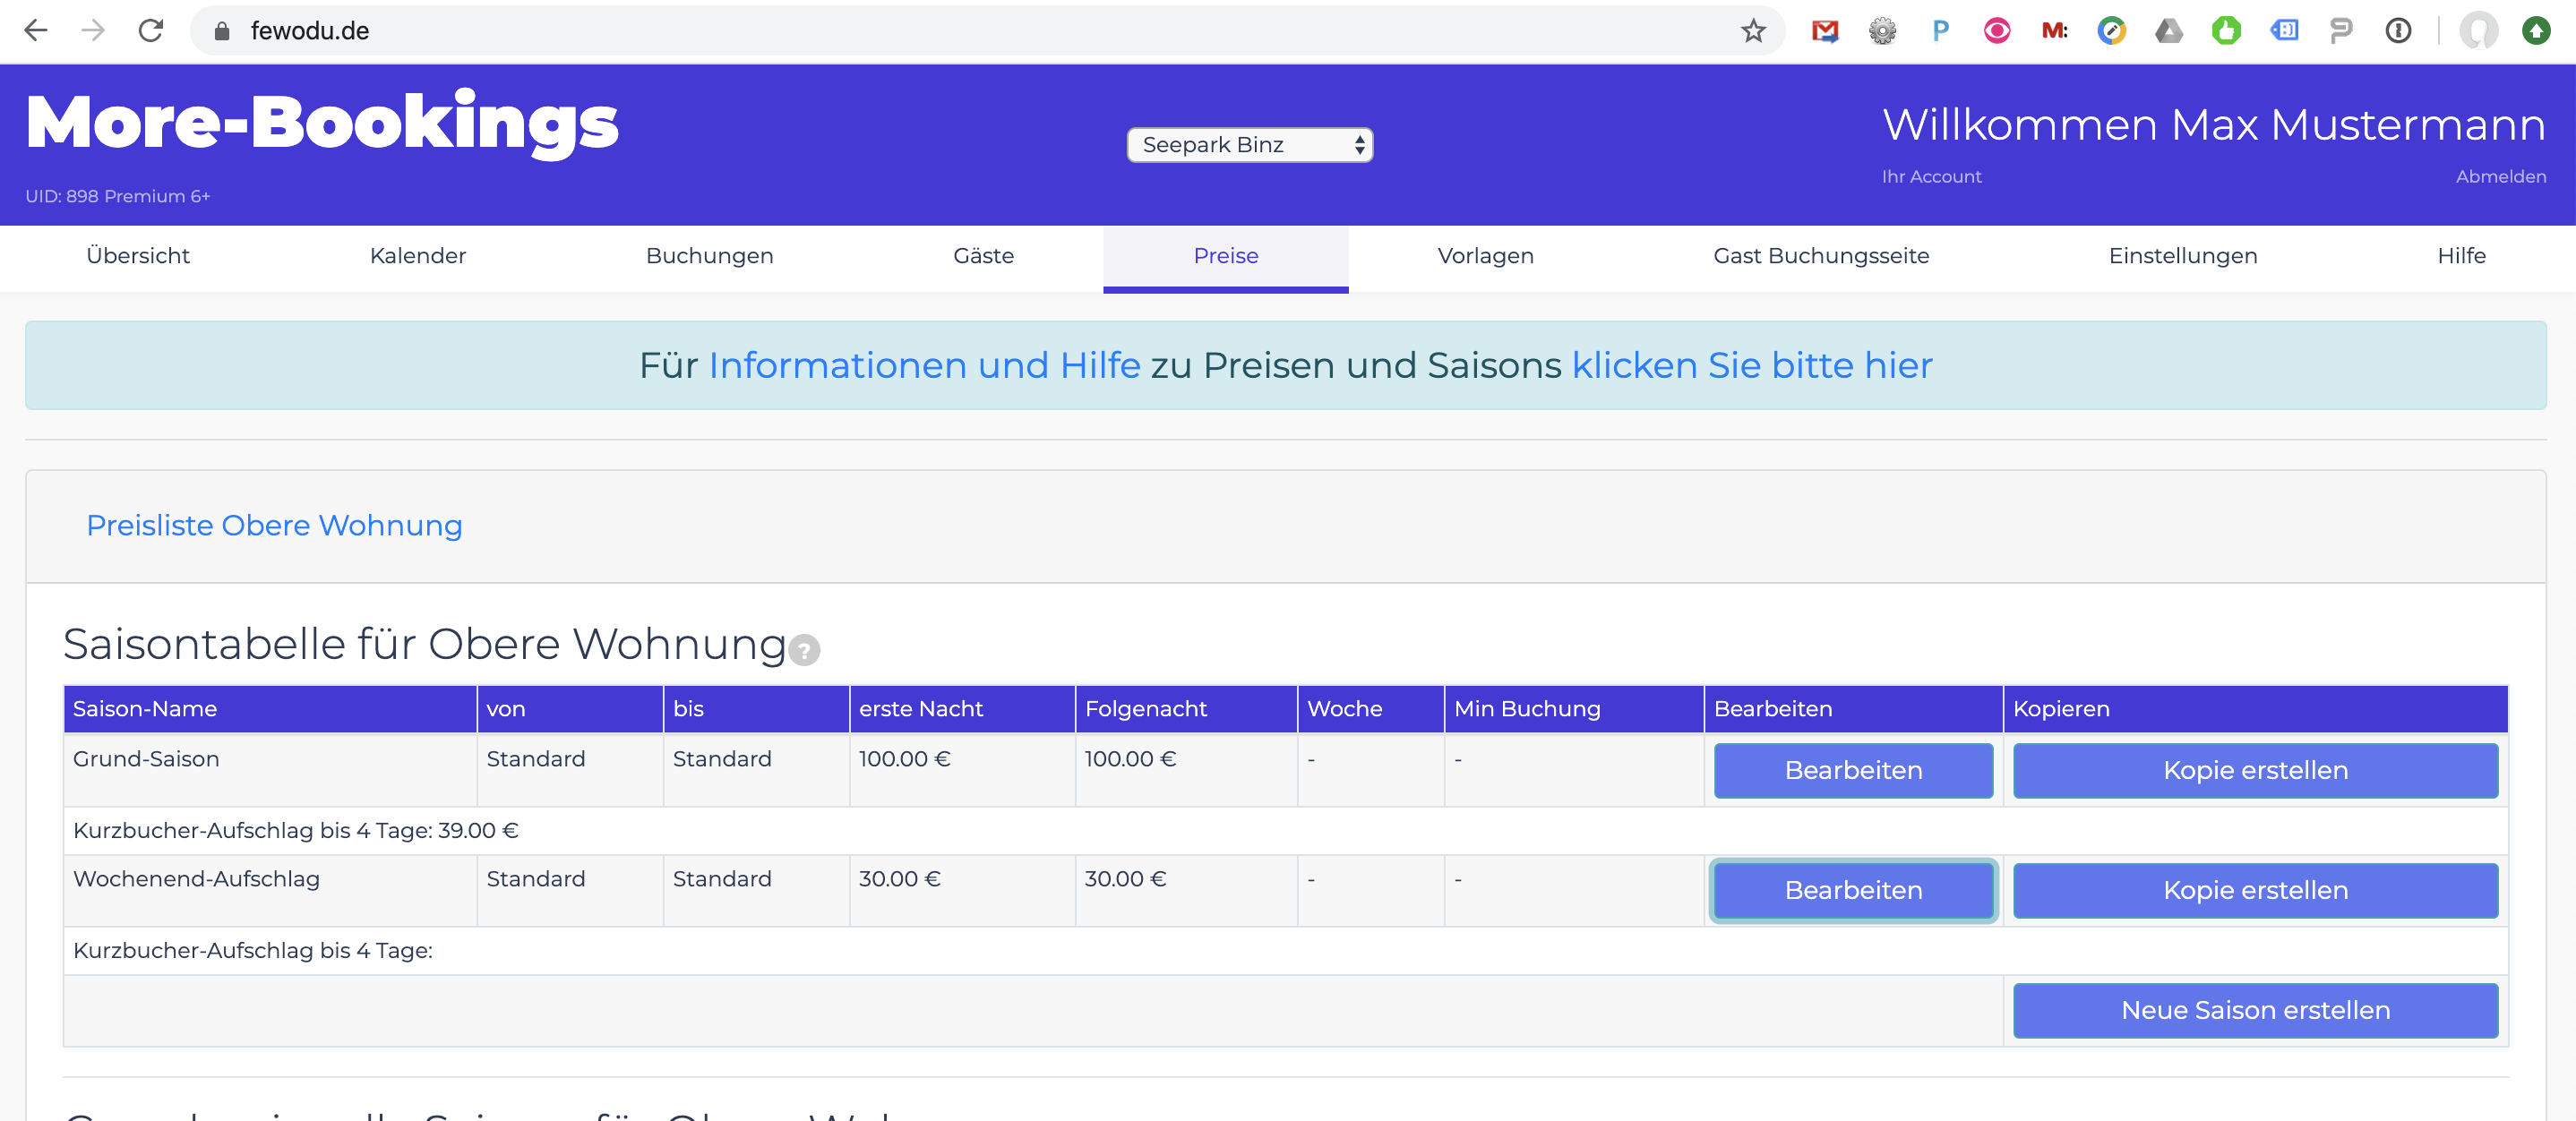2576x1121 pixels.
Task: Click the Google Drive extension icon
Action: (2169, 31)
